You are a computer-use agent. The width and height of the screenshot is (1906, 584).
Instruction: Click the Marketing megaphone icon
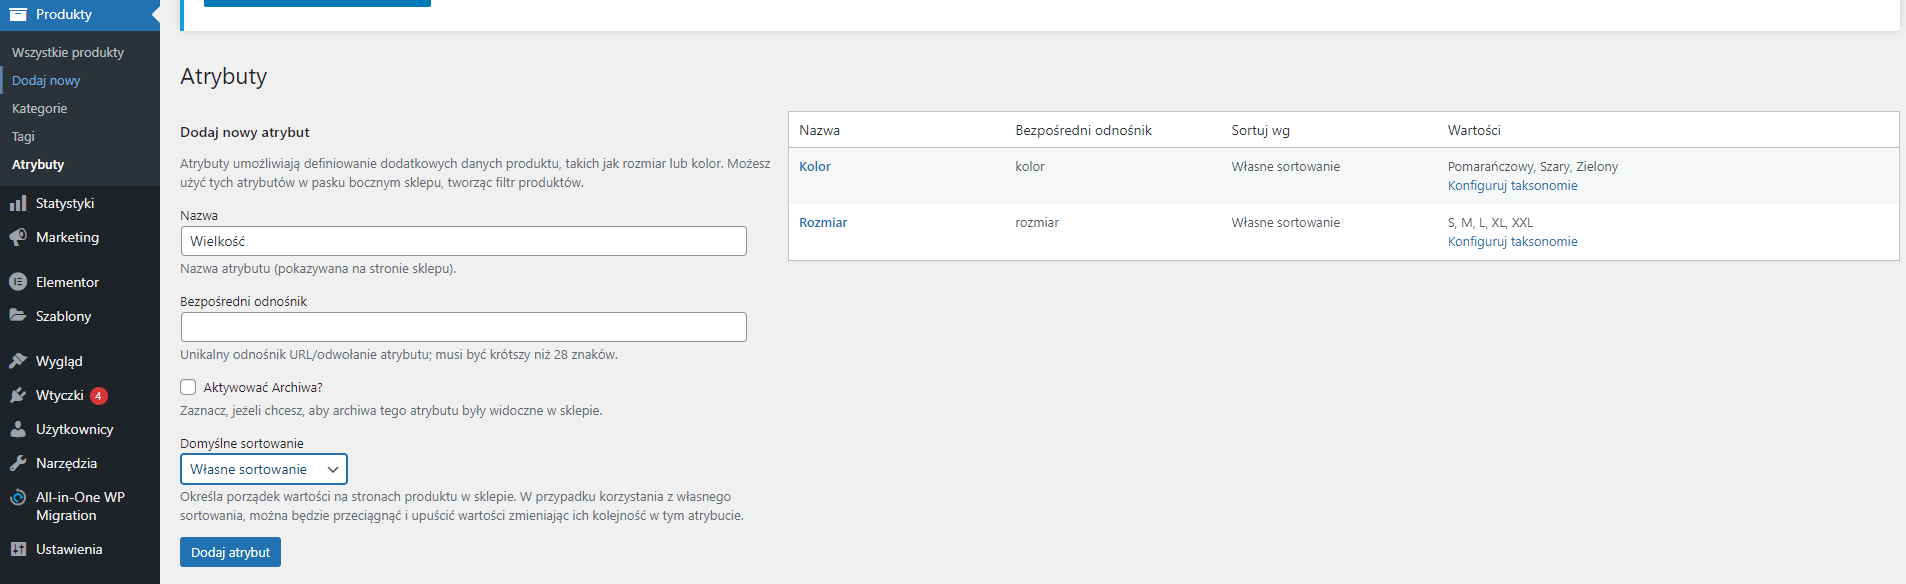click(x=18, y=237)
